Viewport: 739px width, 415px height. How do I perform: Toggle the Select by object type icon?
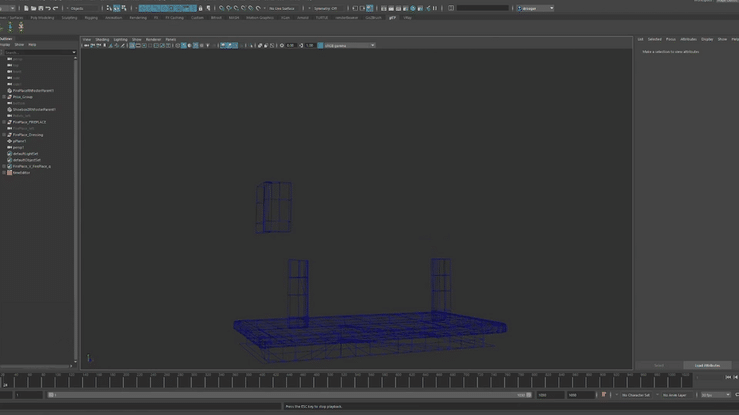click(x=116, y=8)
